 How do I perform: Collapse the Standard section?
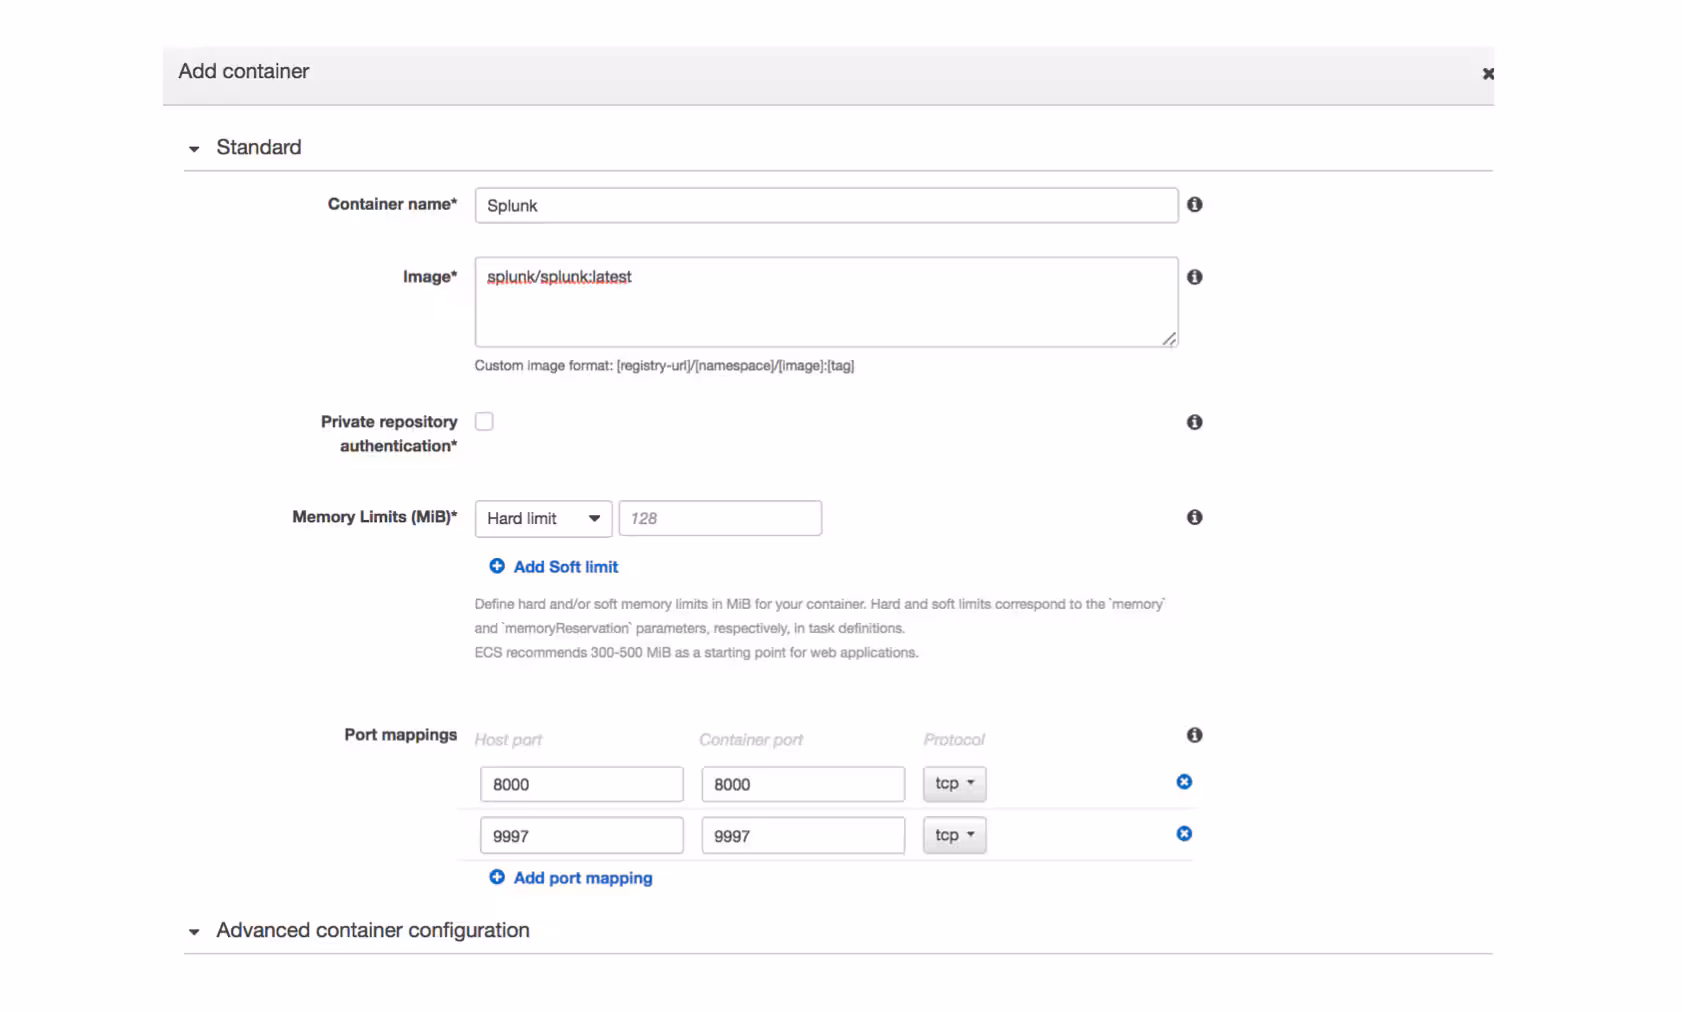tap(194, 149)
